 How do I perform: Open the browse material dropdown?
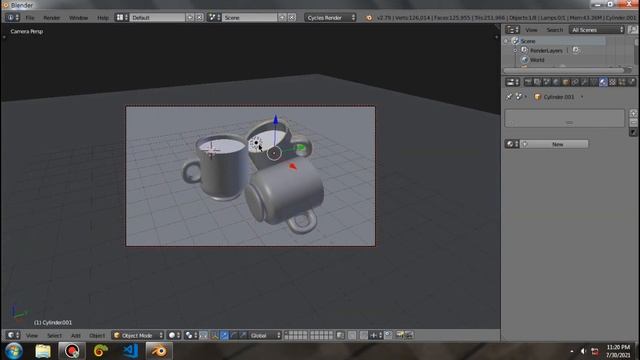click(512, 144)
